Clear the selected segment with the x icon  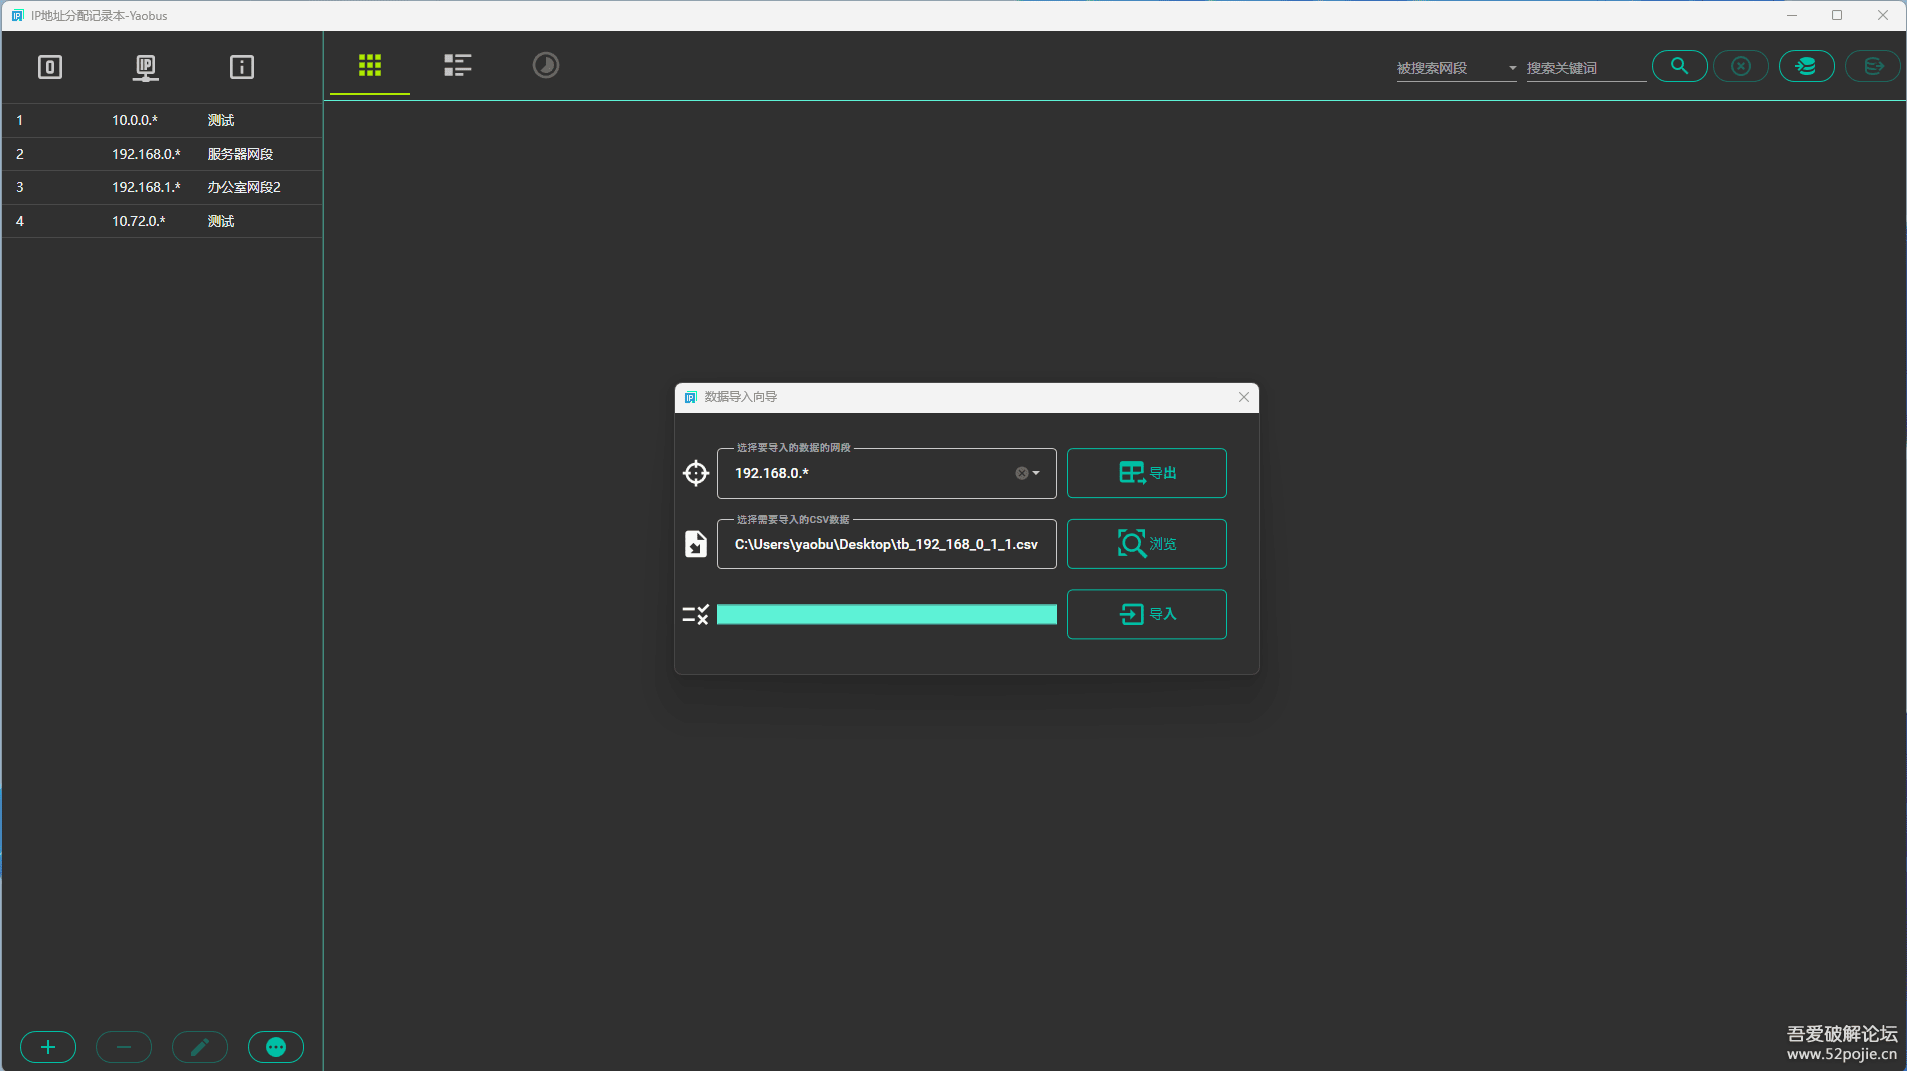(1022, 473)
